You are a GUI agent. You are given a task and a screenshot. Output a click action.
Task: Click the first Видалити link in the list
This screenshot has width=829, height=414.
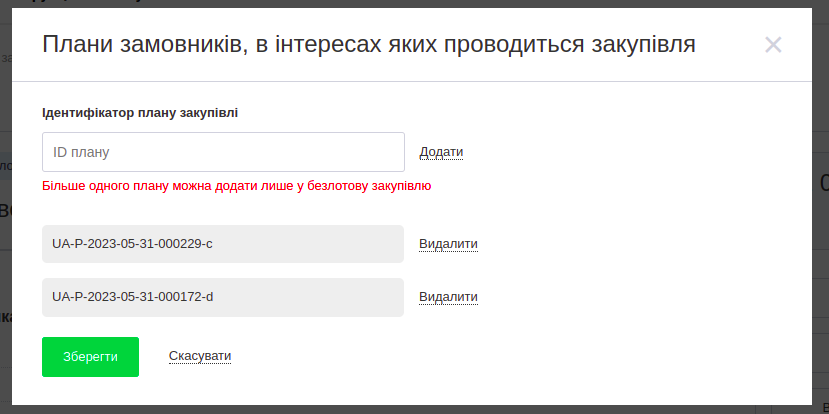click(x=448, y=244)
